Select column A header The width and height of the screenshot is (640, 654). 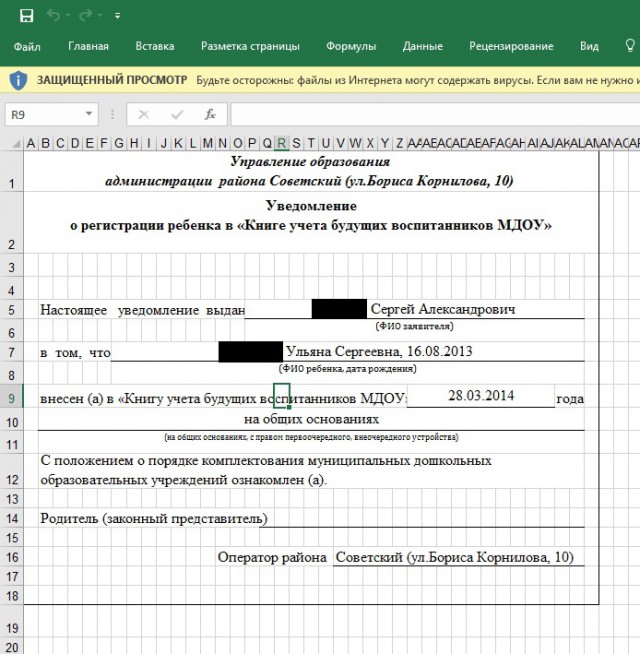(31, 143)
